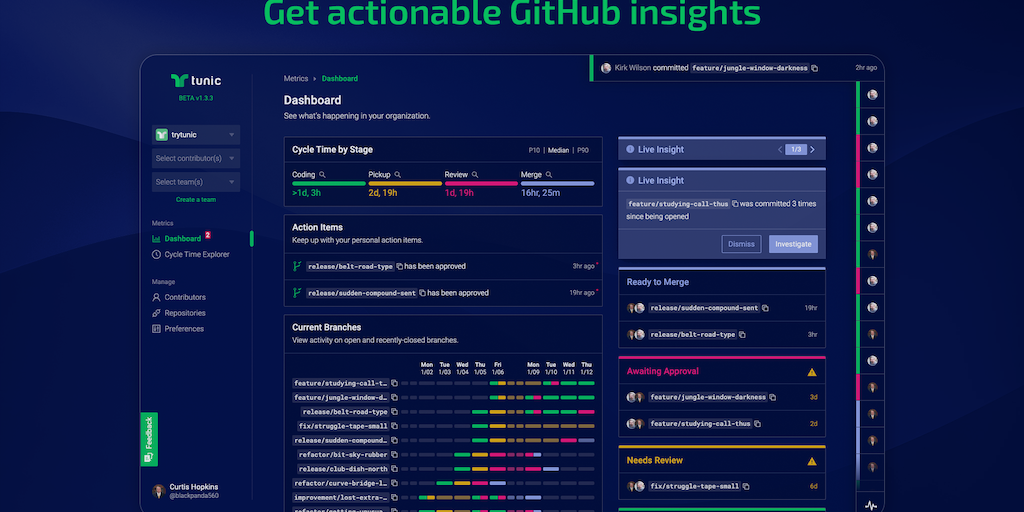Select the P10 percentile option
This screenshot has height=512, width=1024.
coord(534,150)
